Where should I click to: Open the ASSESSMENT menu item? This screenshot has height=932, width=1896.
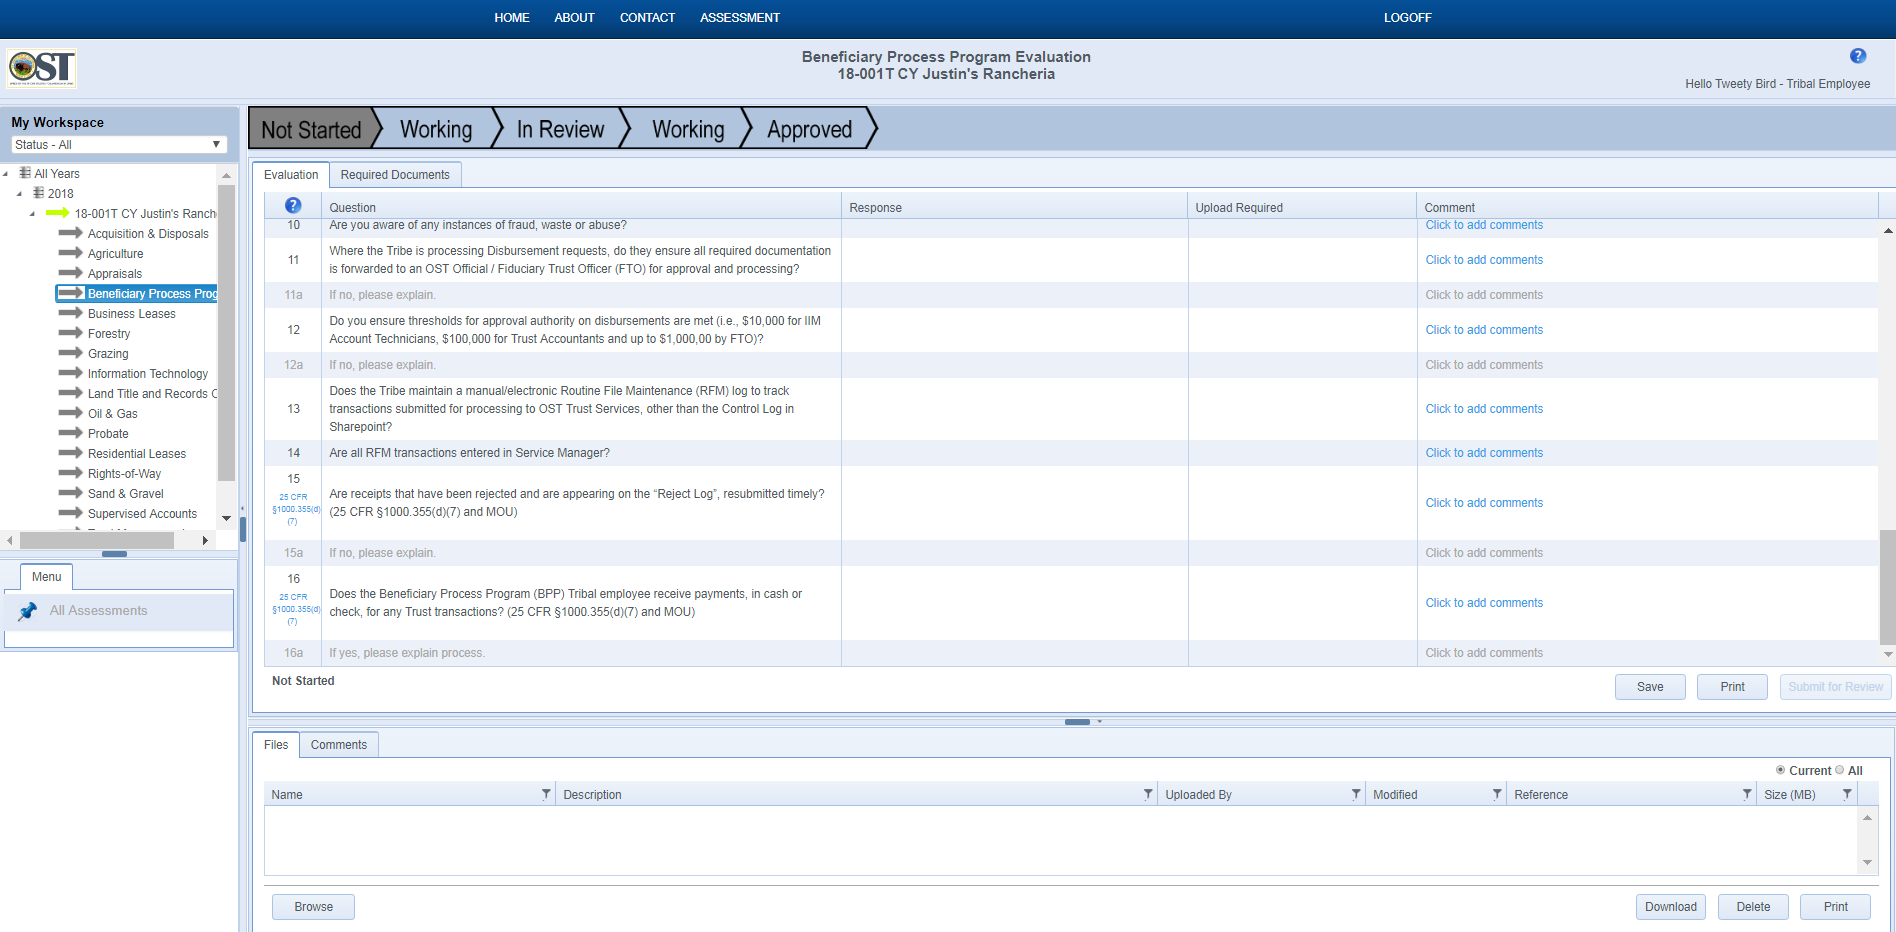pyautogui.click(x=740, y=18)
